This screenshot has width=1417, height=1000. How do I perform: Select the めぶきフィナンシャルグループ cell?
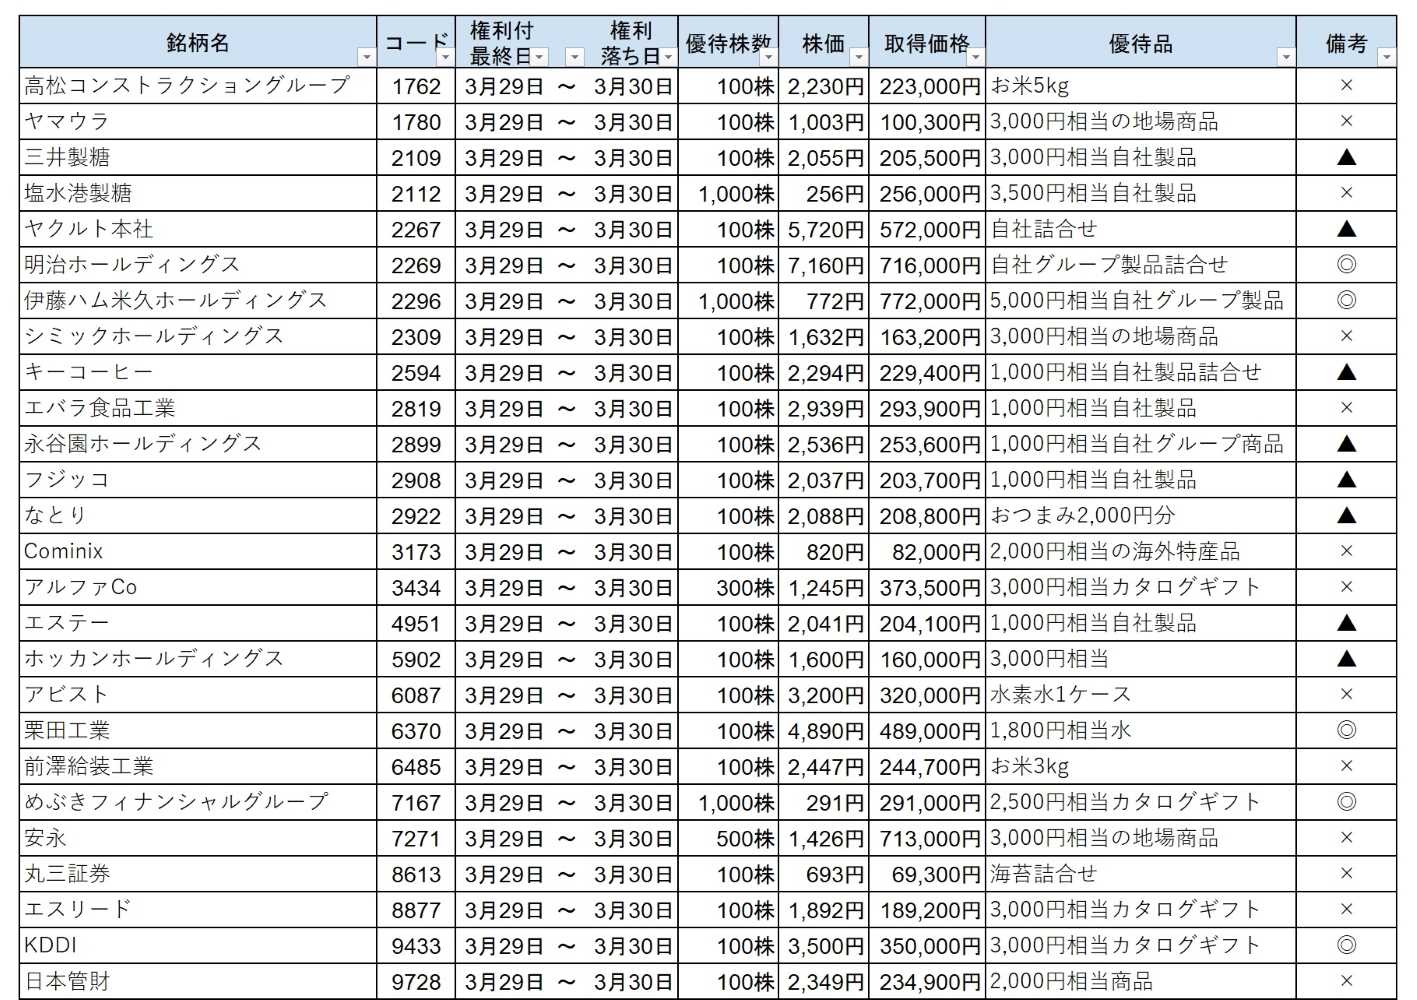pos(198,802)
